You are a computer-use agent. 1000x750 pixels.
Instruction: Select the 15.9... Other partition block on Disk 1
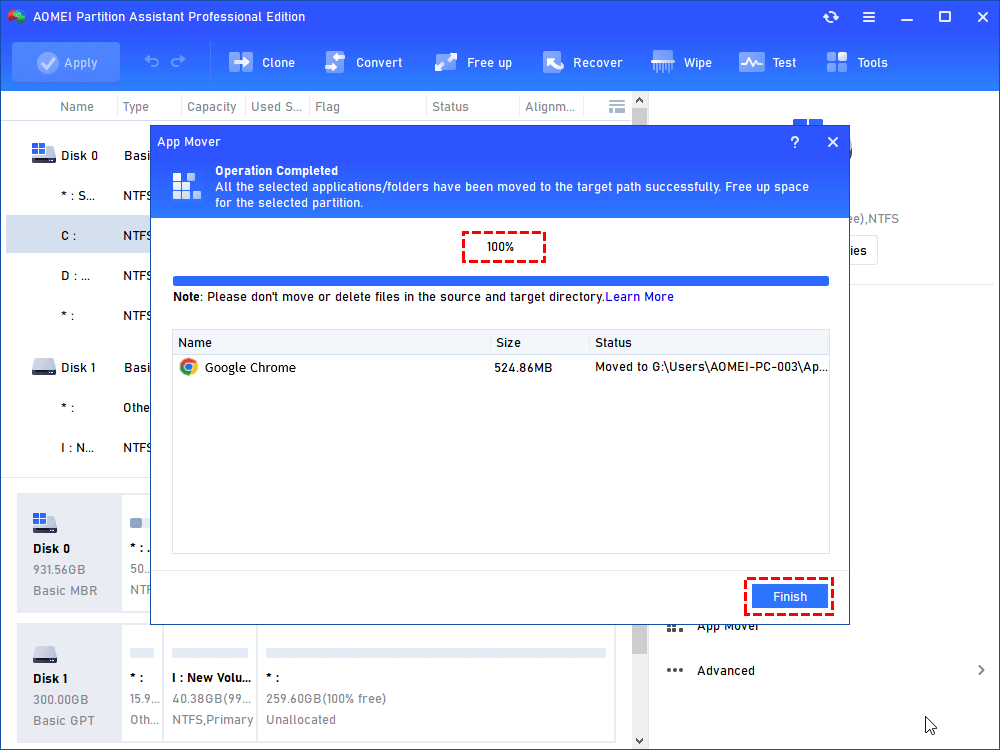point(142,683)
